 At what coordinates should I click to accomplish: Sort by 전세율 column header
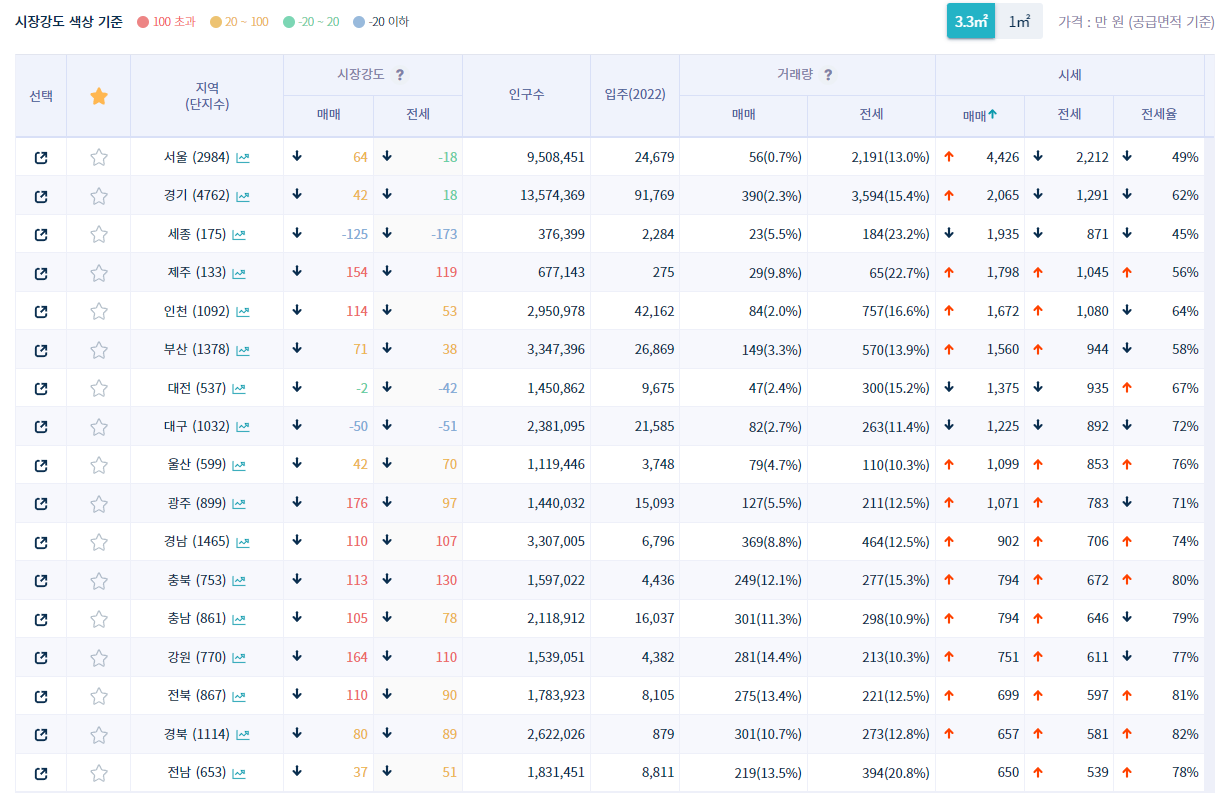(x=1159, y=115)
